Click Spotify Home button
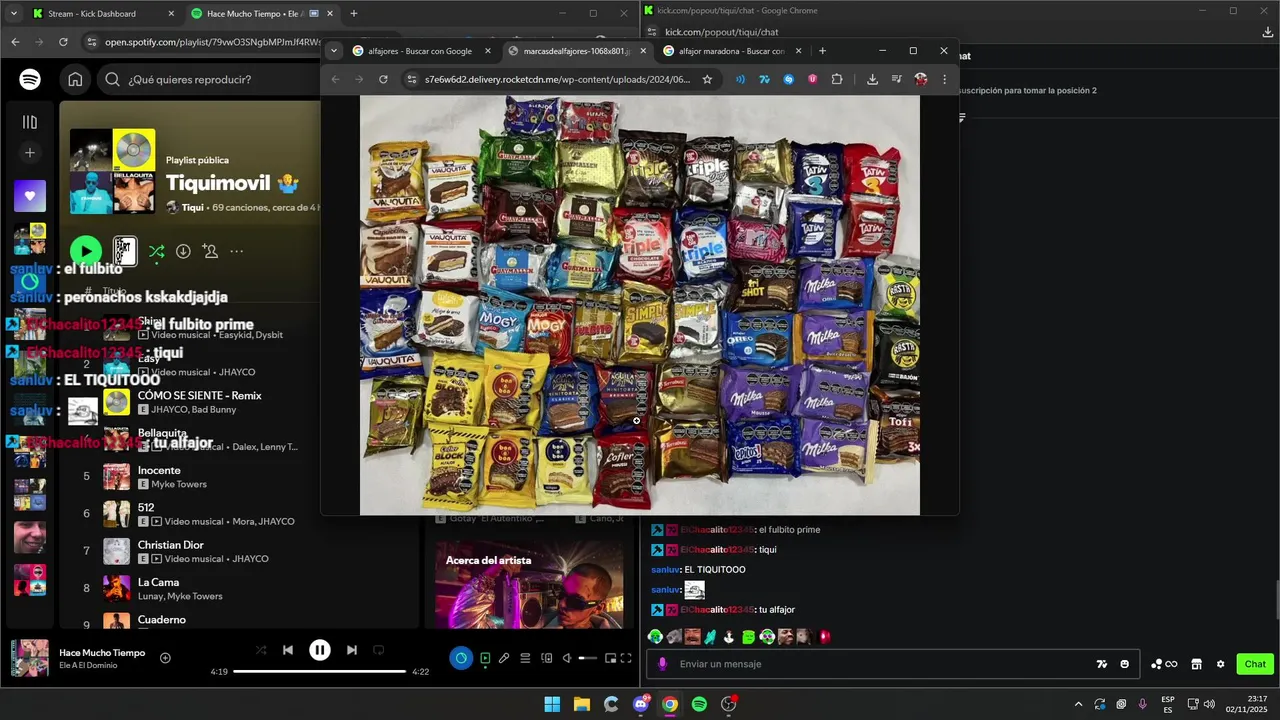This screenshot has width=1280, height=720. click(75, 80)
